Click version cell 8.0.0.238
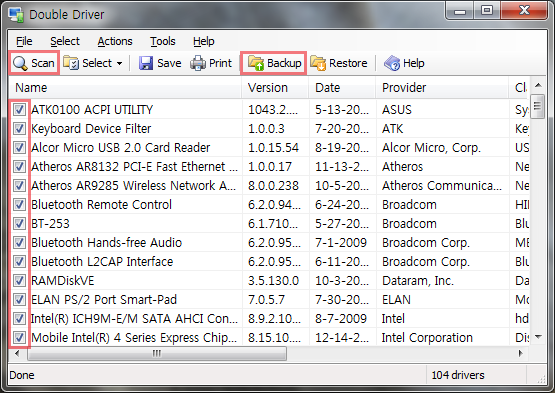 (273, 186)
